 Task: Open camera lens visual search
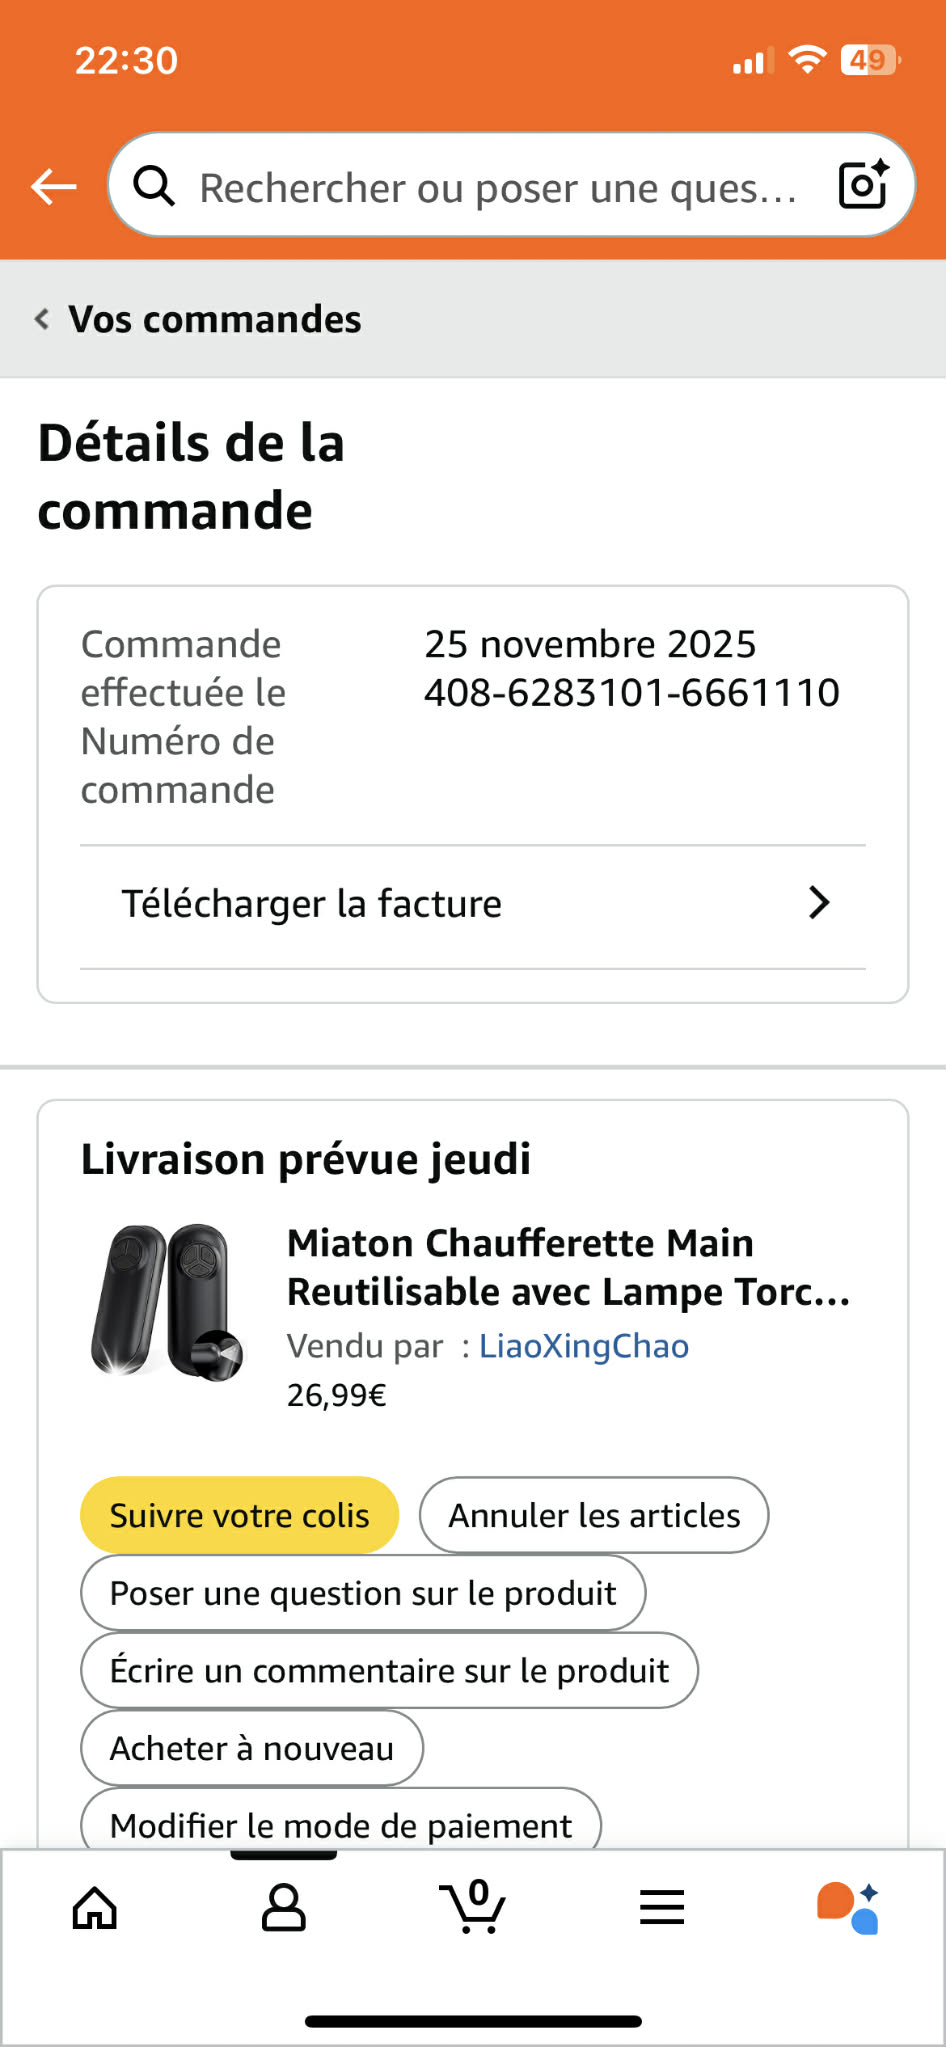863,185
